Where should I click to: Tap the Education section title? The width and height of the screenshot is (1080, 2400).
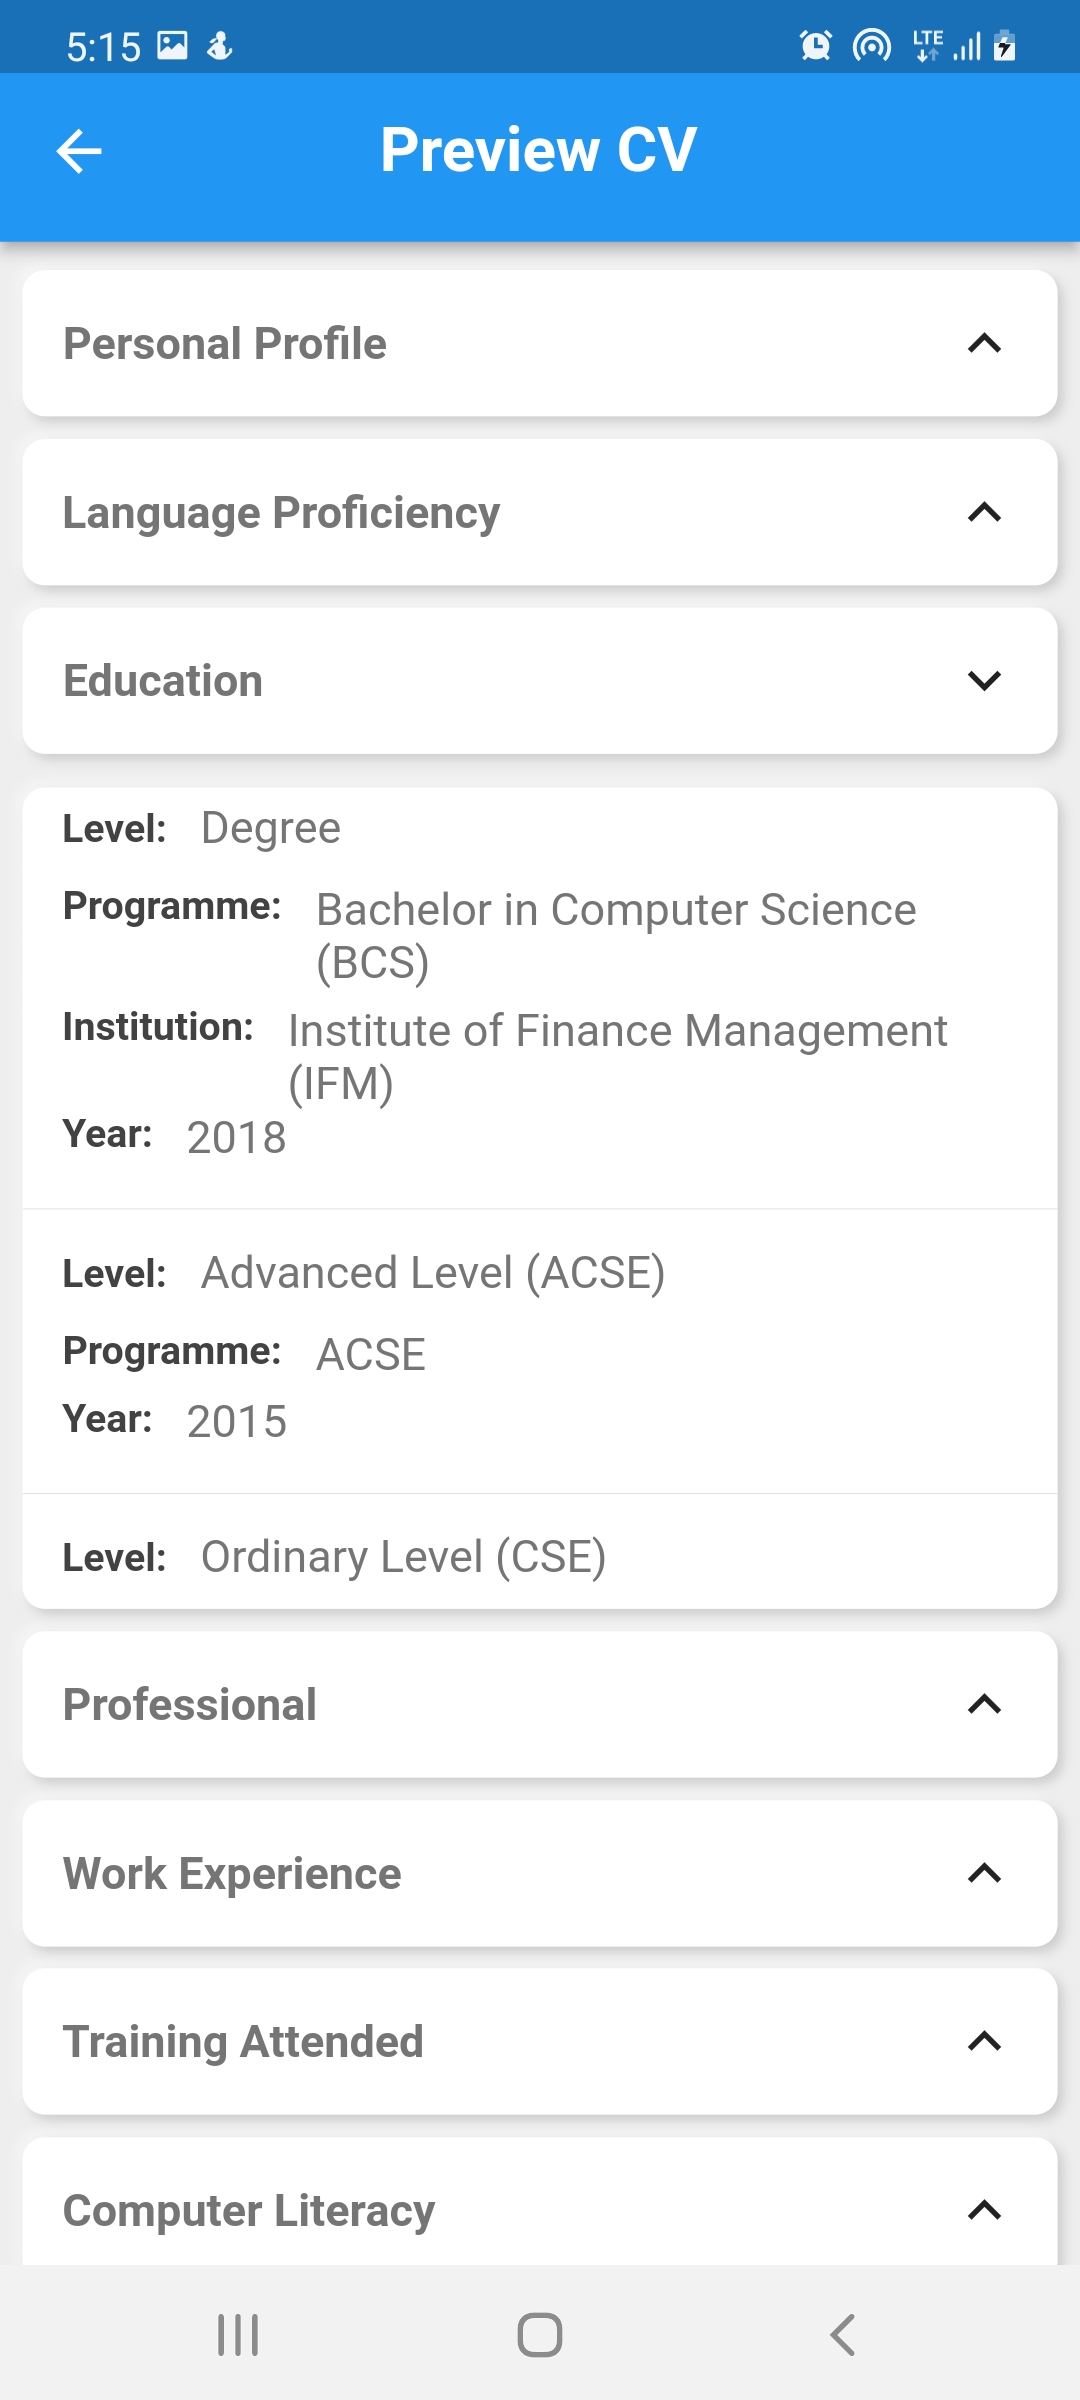click(x=163, y=681)
